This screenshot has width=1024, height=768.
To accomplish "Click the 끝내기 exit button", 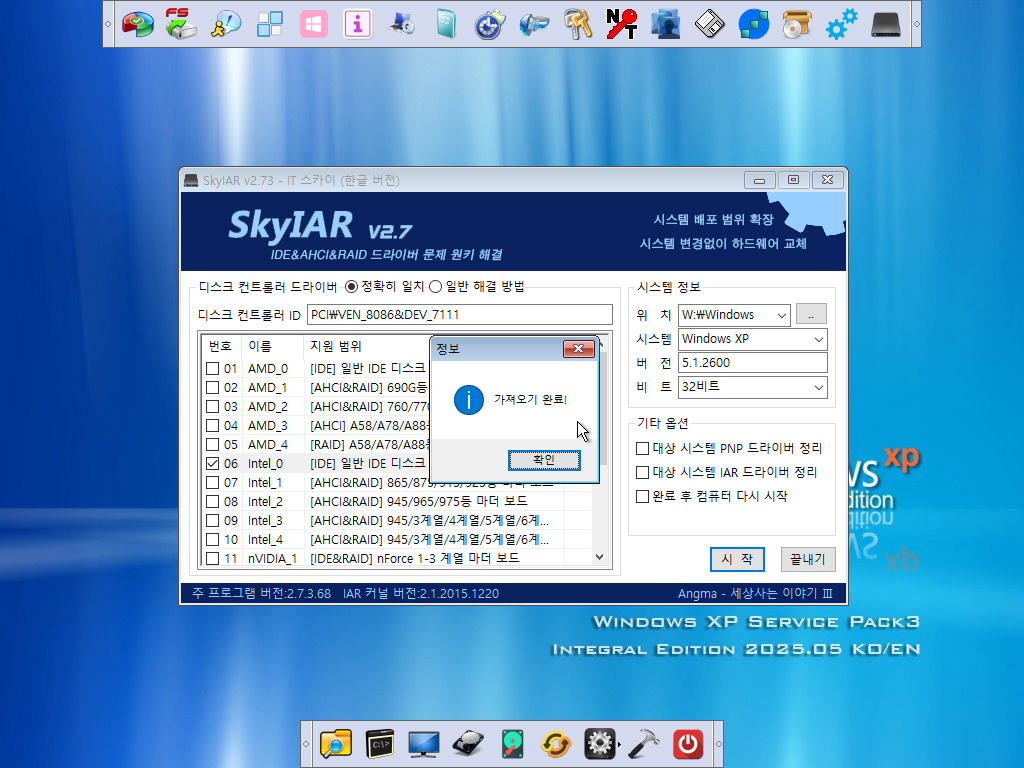I will [808, 559].
